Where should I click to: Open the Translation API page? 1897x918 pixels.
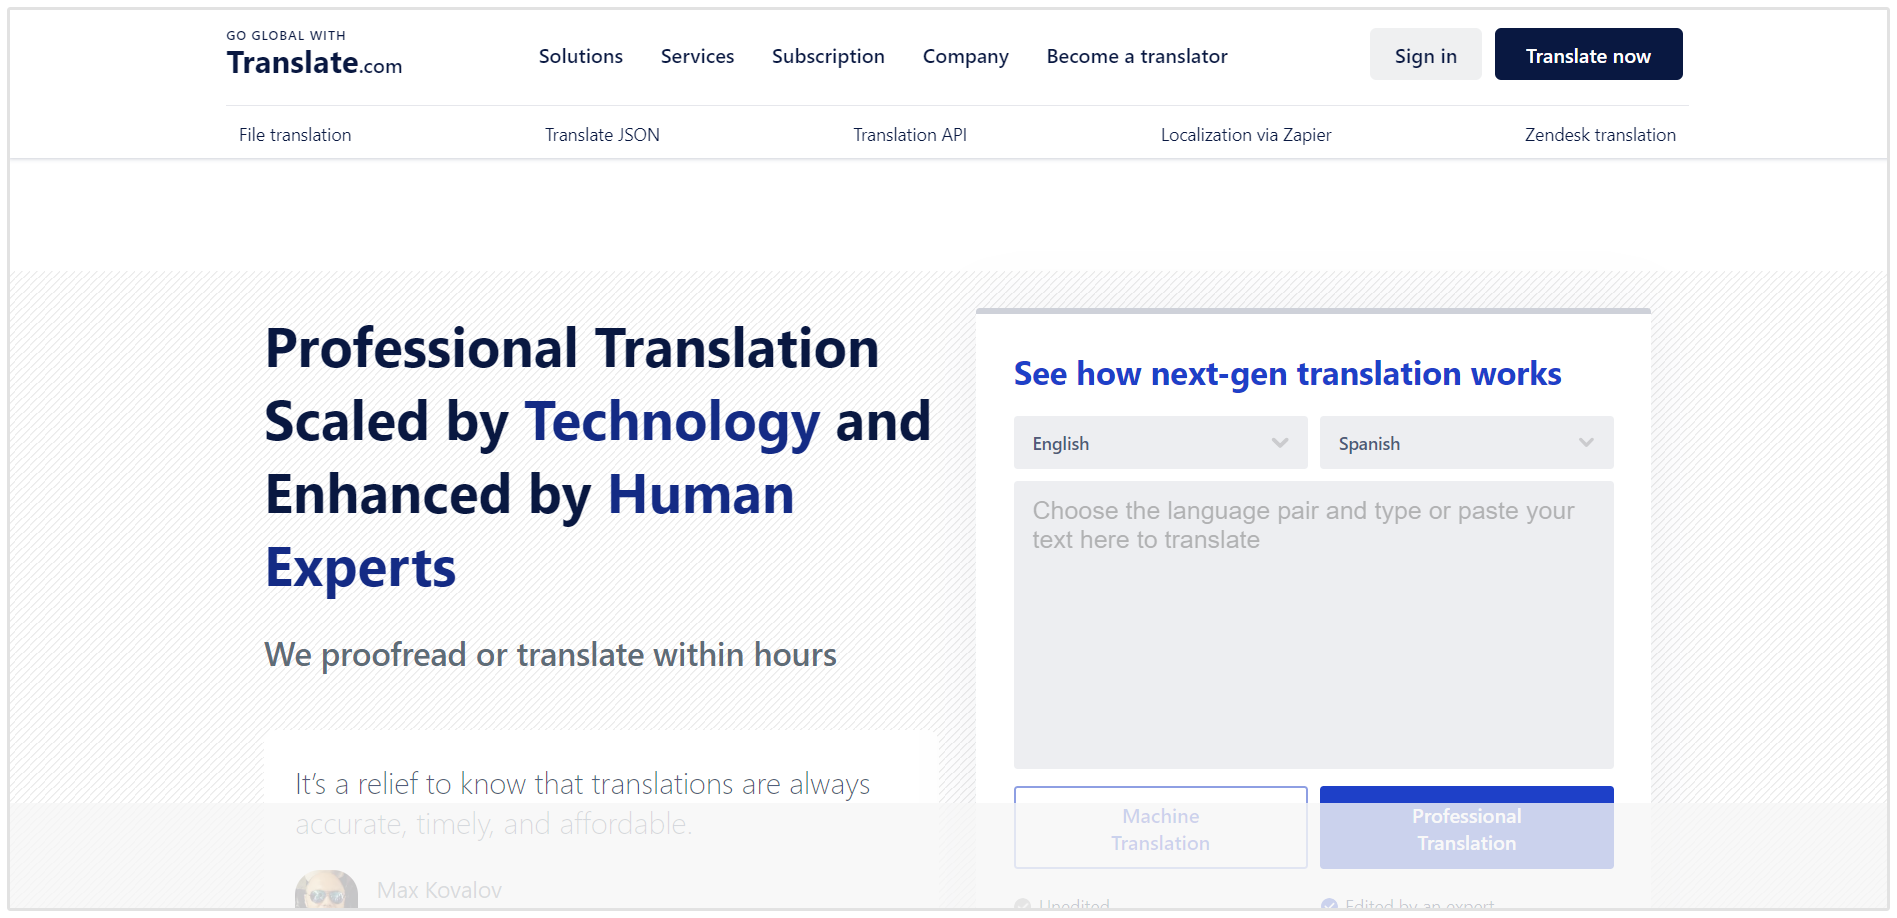coord(910,134)
